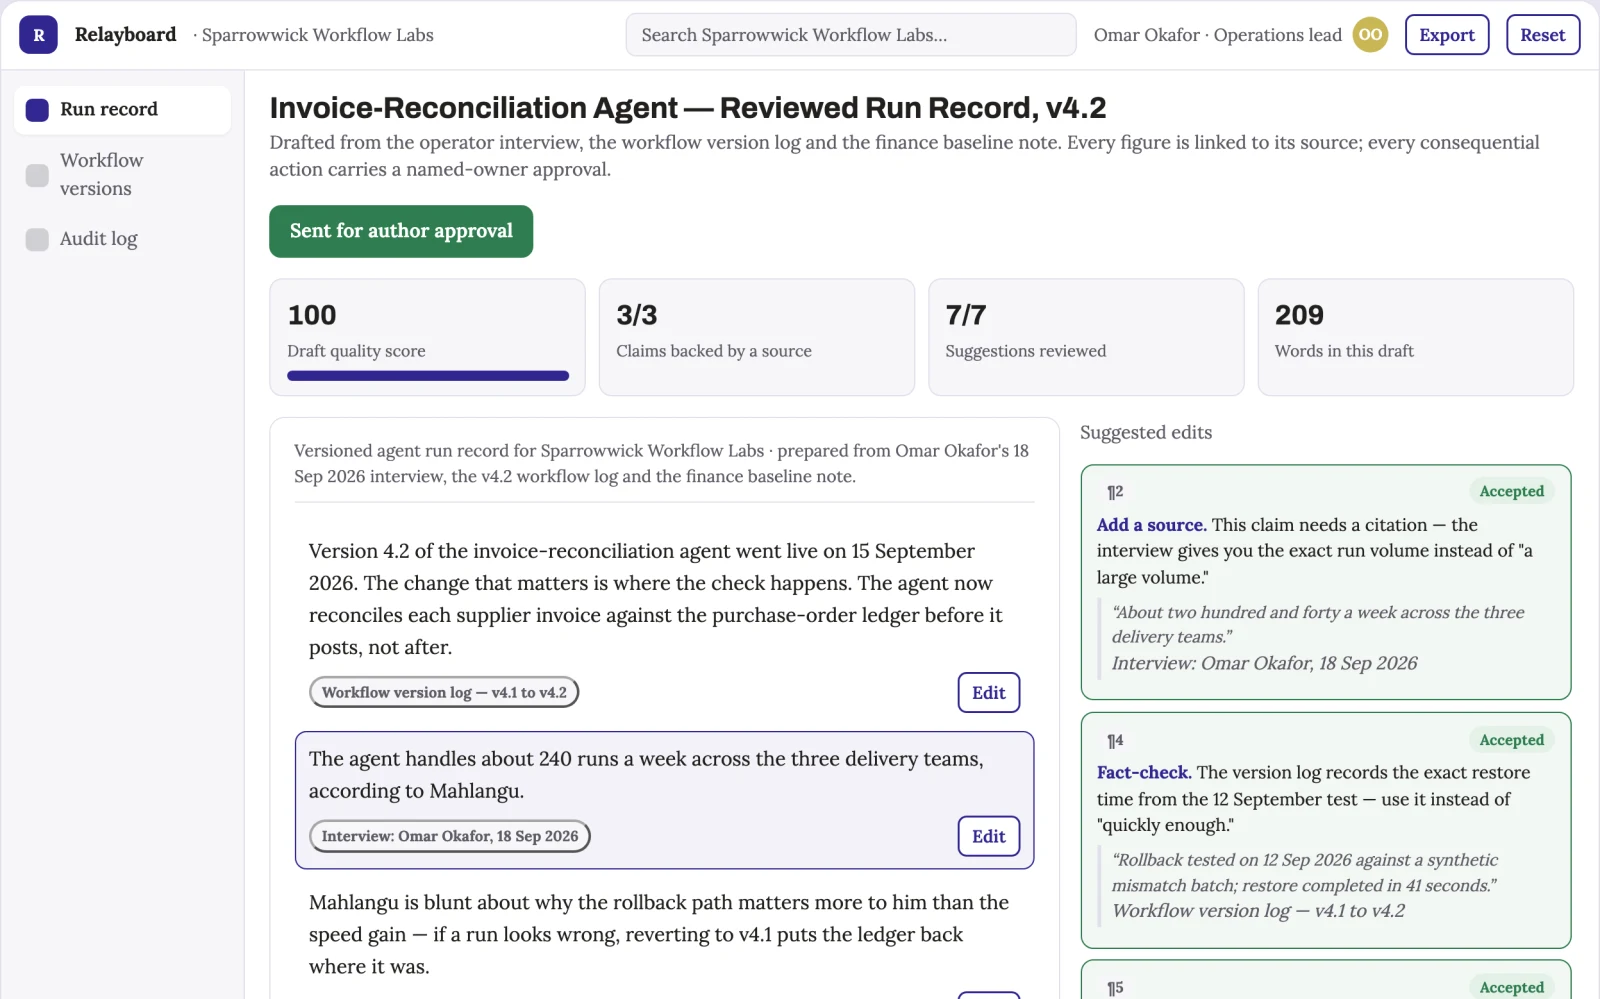Select the Workflow versions sidebar icon
This screenshot has height=999, width=1600.
(x=37, y=175)
